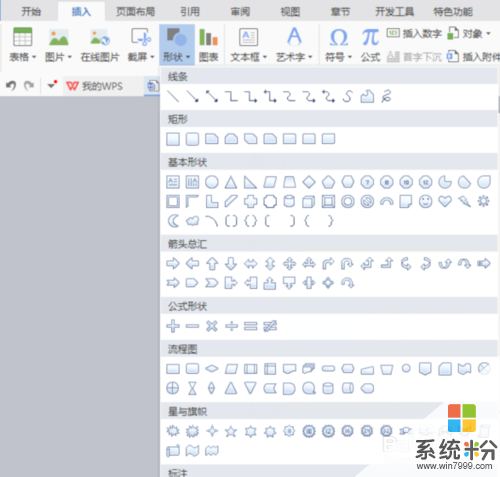Select the oval basic shape
This screenshot has height=477, width=500.
(212, 182)
